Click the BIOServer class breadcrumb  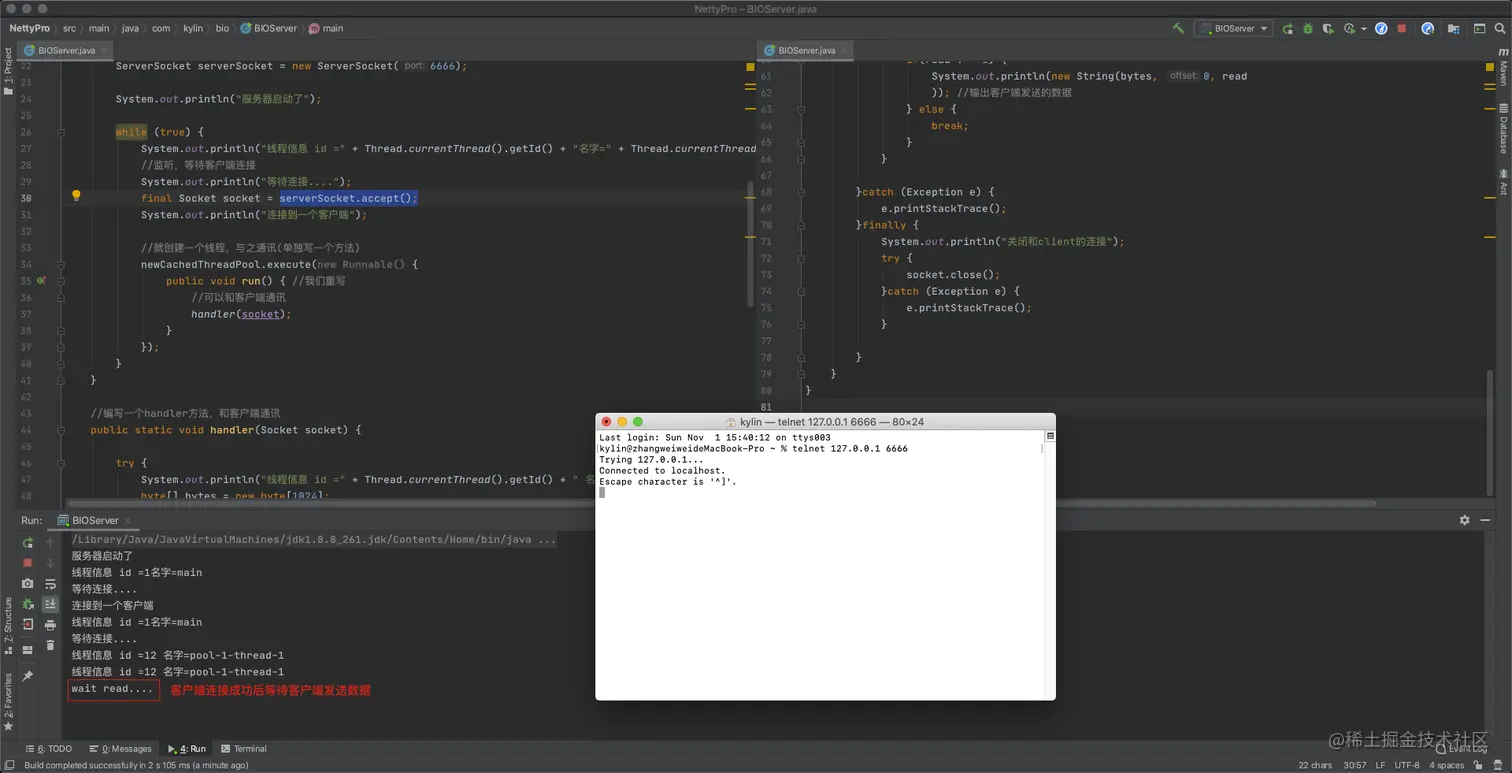pyautogui.click(x=267, y=28)
